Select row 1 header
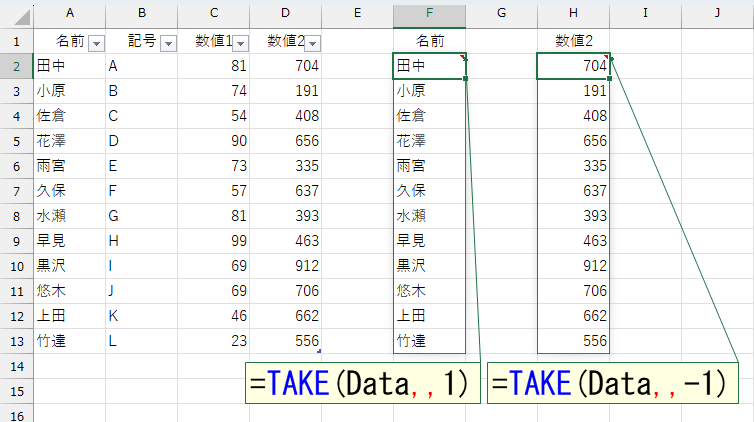Viewport: 754px width, 422px height. coord(16,41)
